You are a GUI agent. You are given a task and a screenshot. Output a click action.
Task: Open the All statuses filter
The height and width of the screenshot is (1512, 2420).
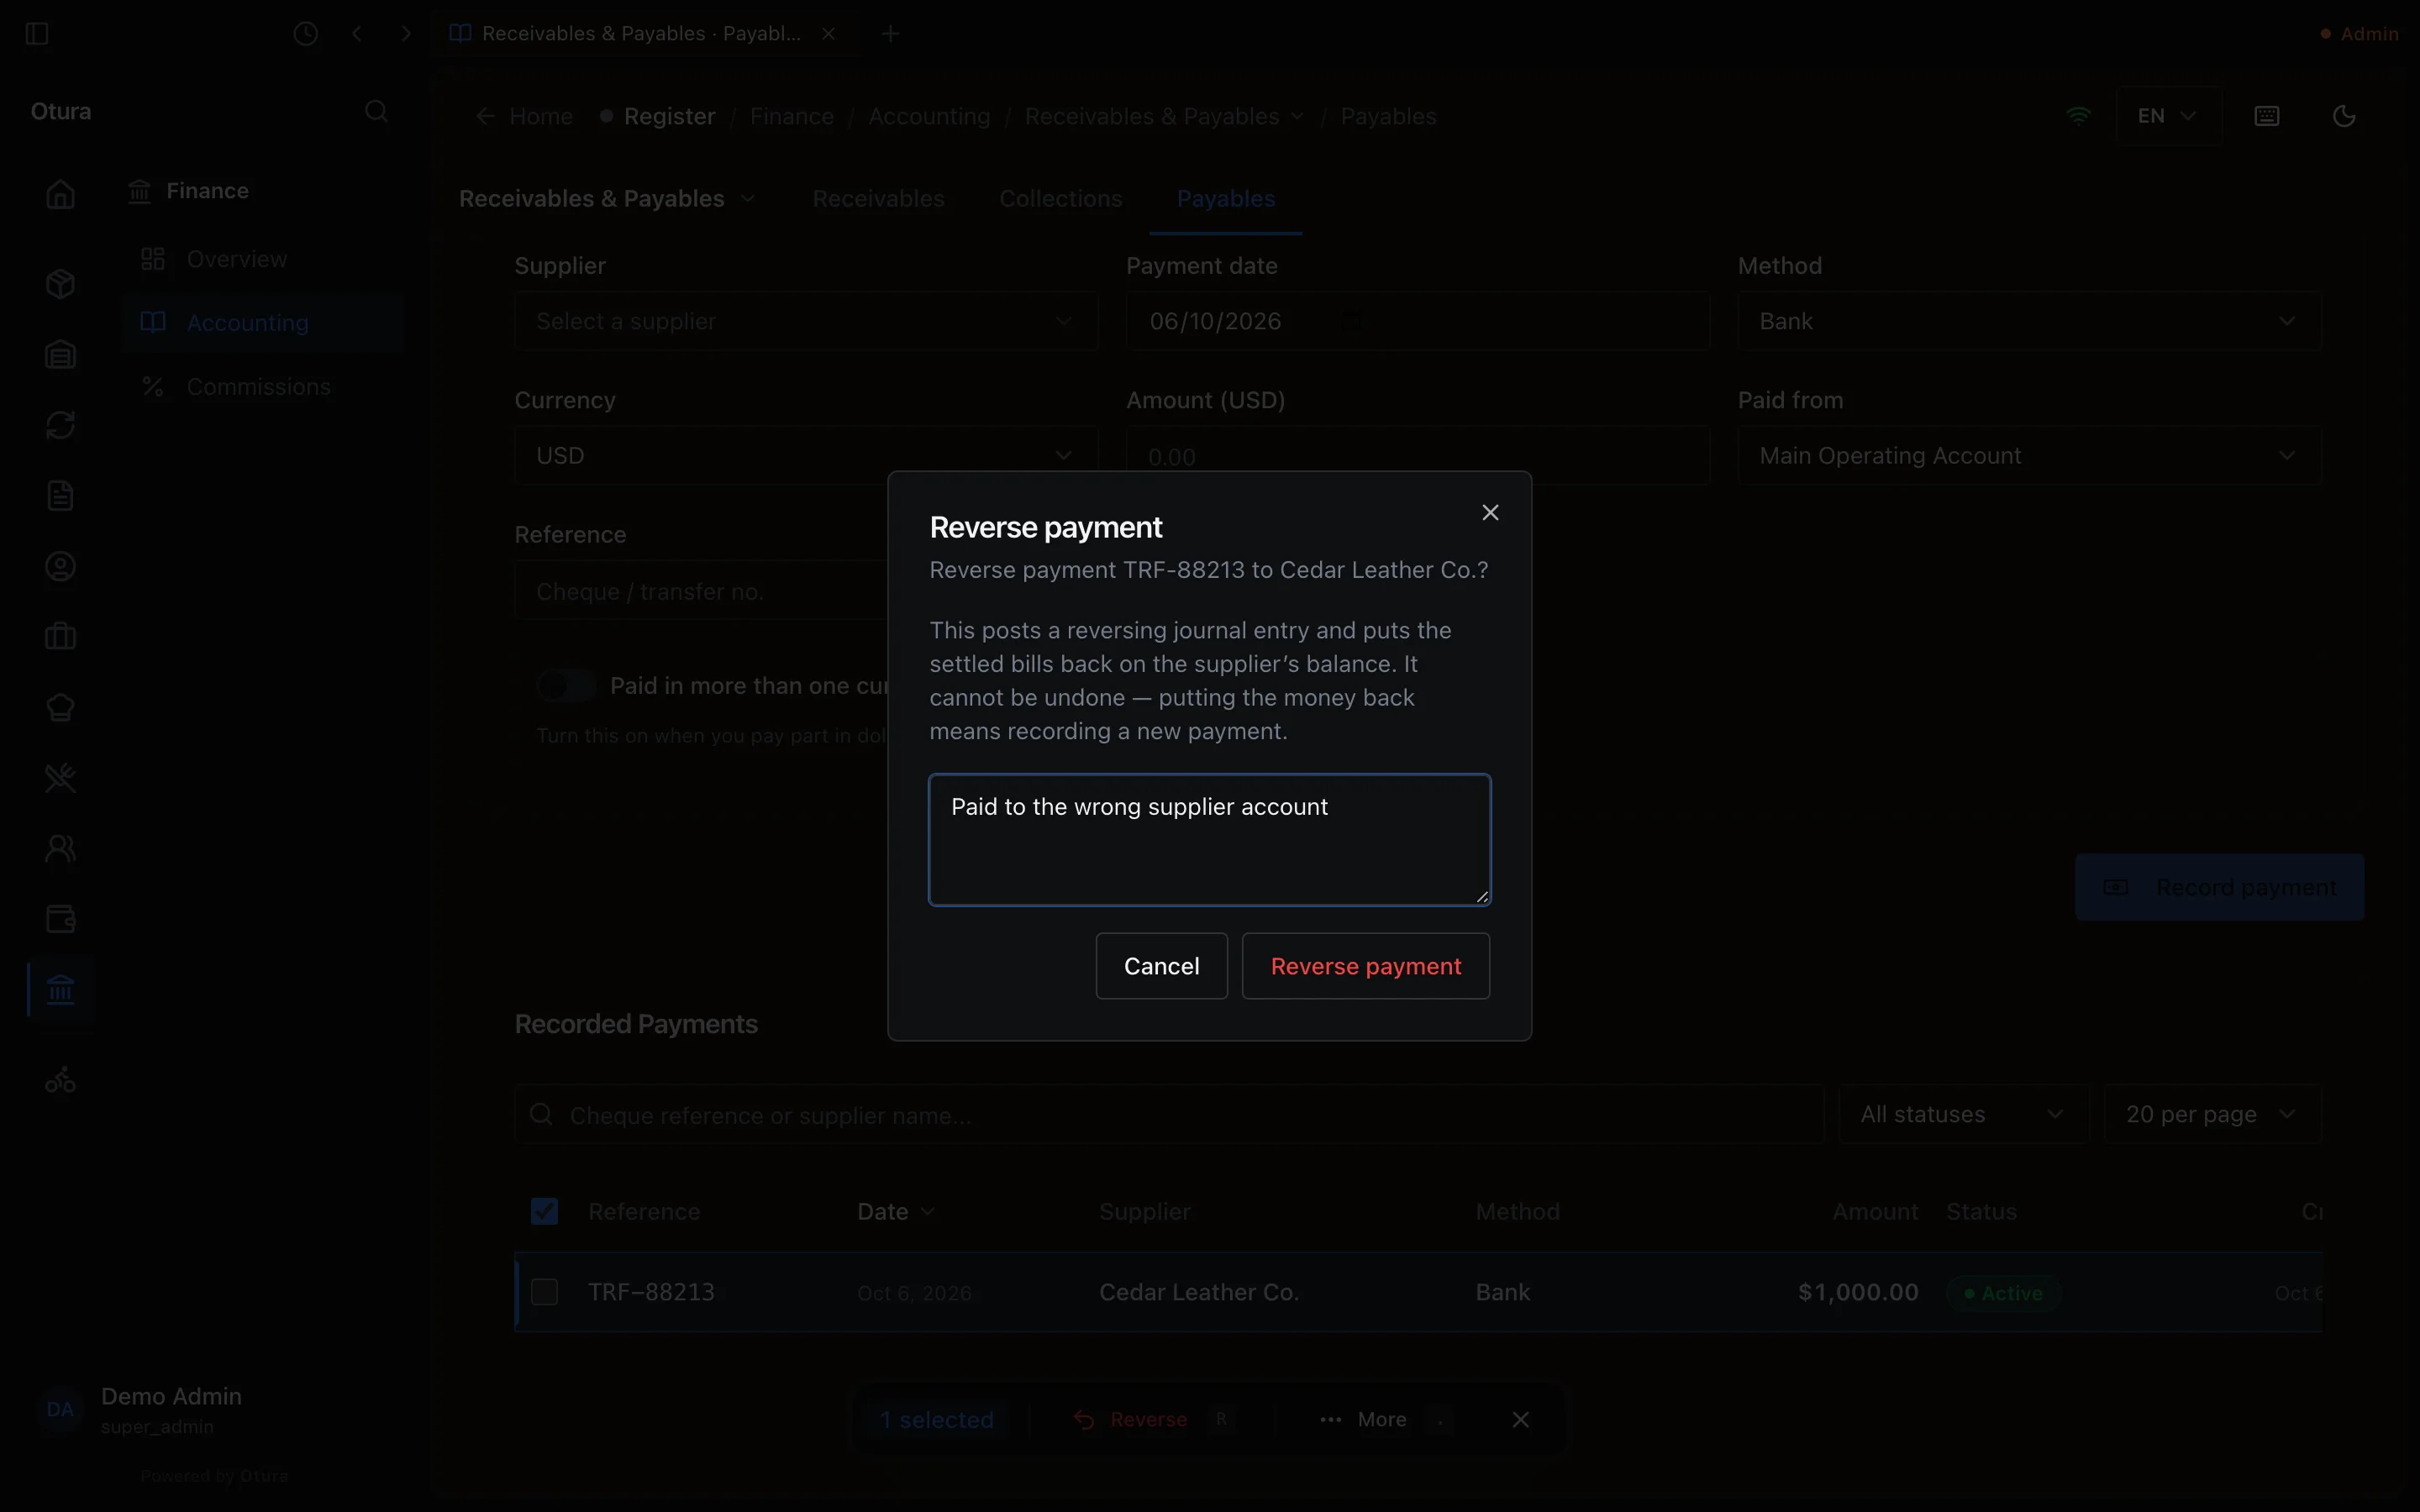pyautogui.click(x=1963, y=1114)
